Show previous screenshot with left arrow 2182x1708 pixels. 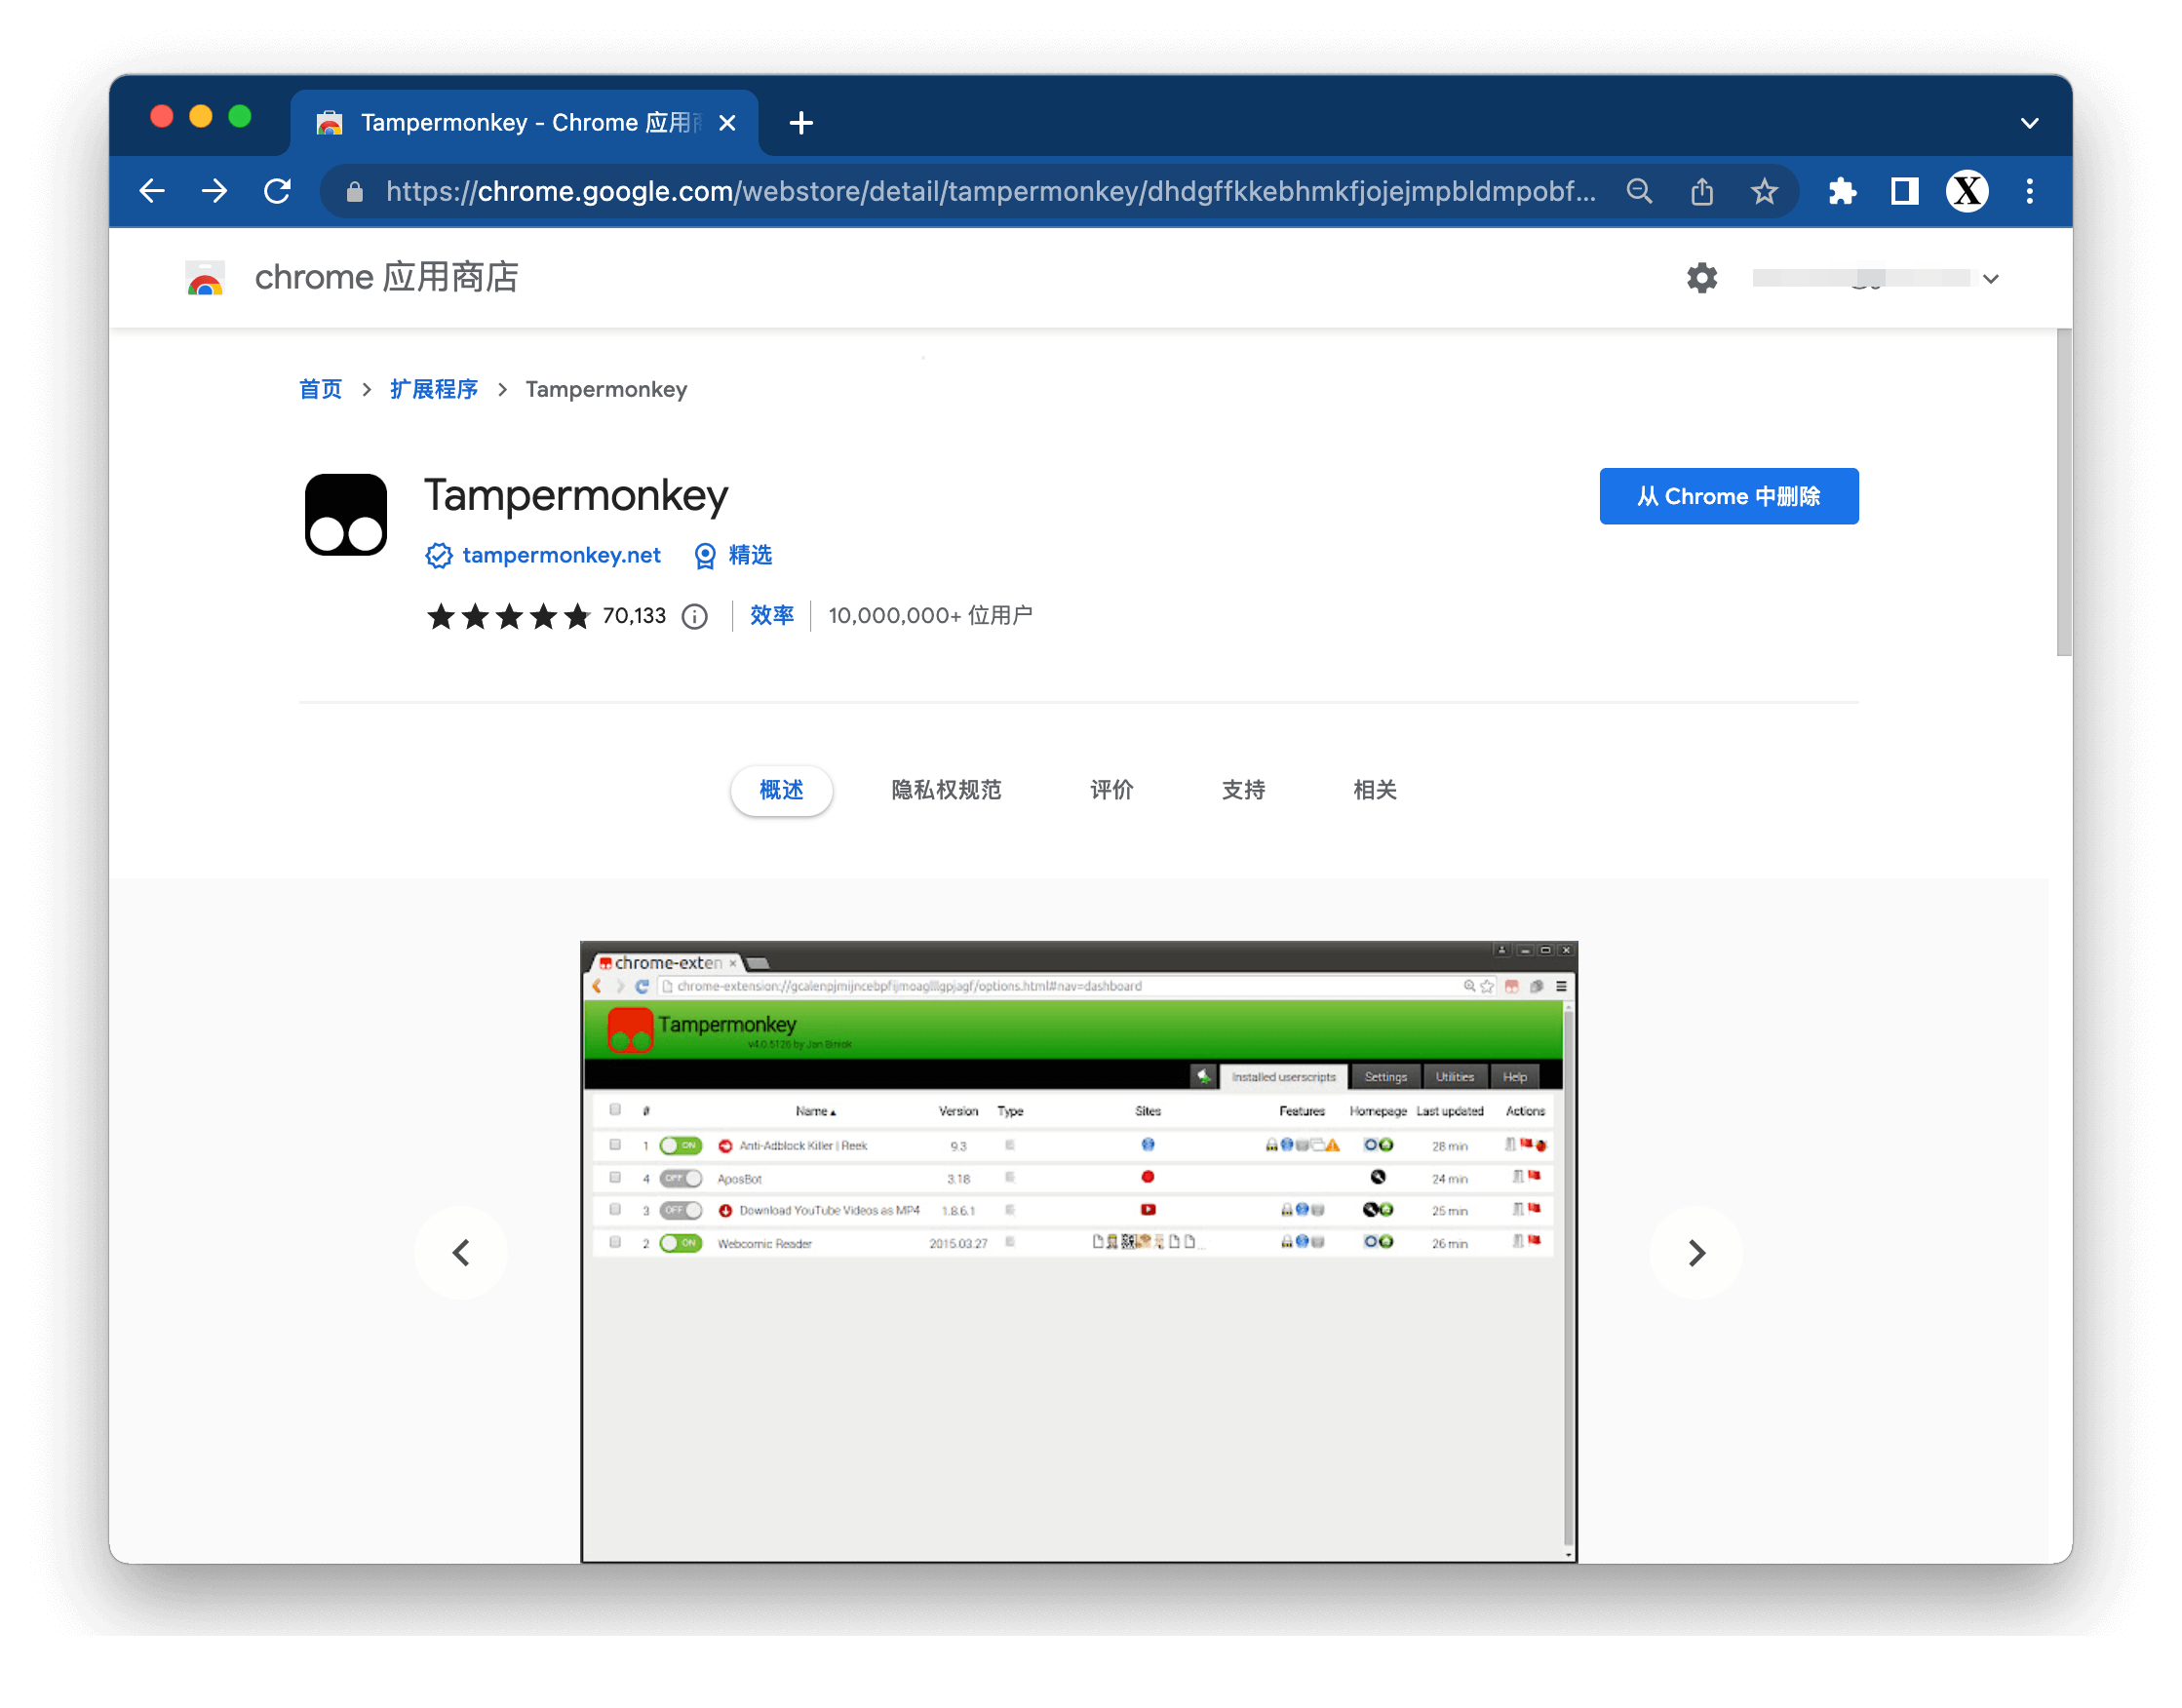460,1252
